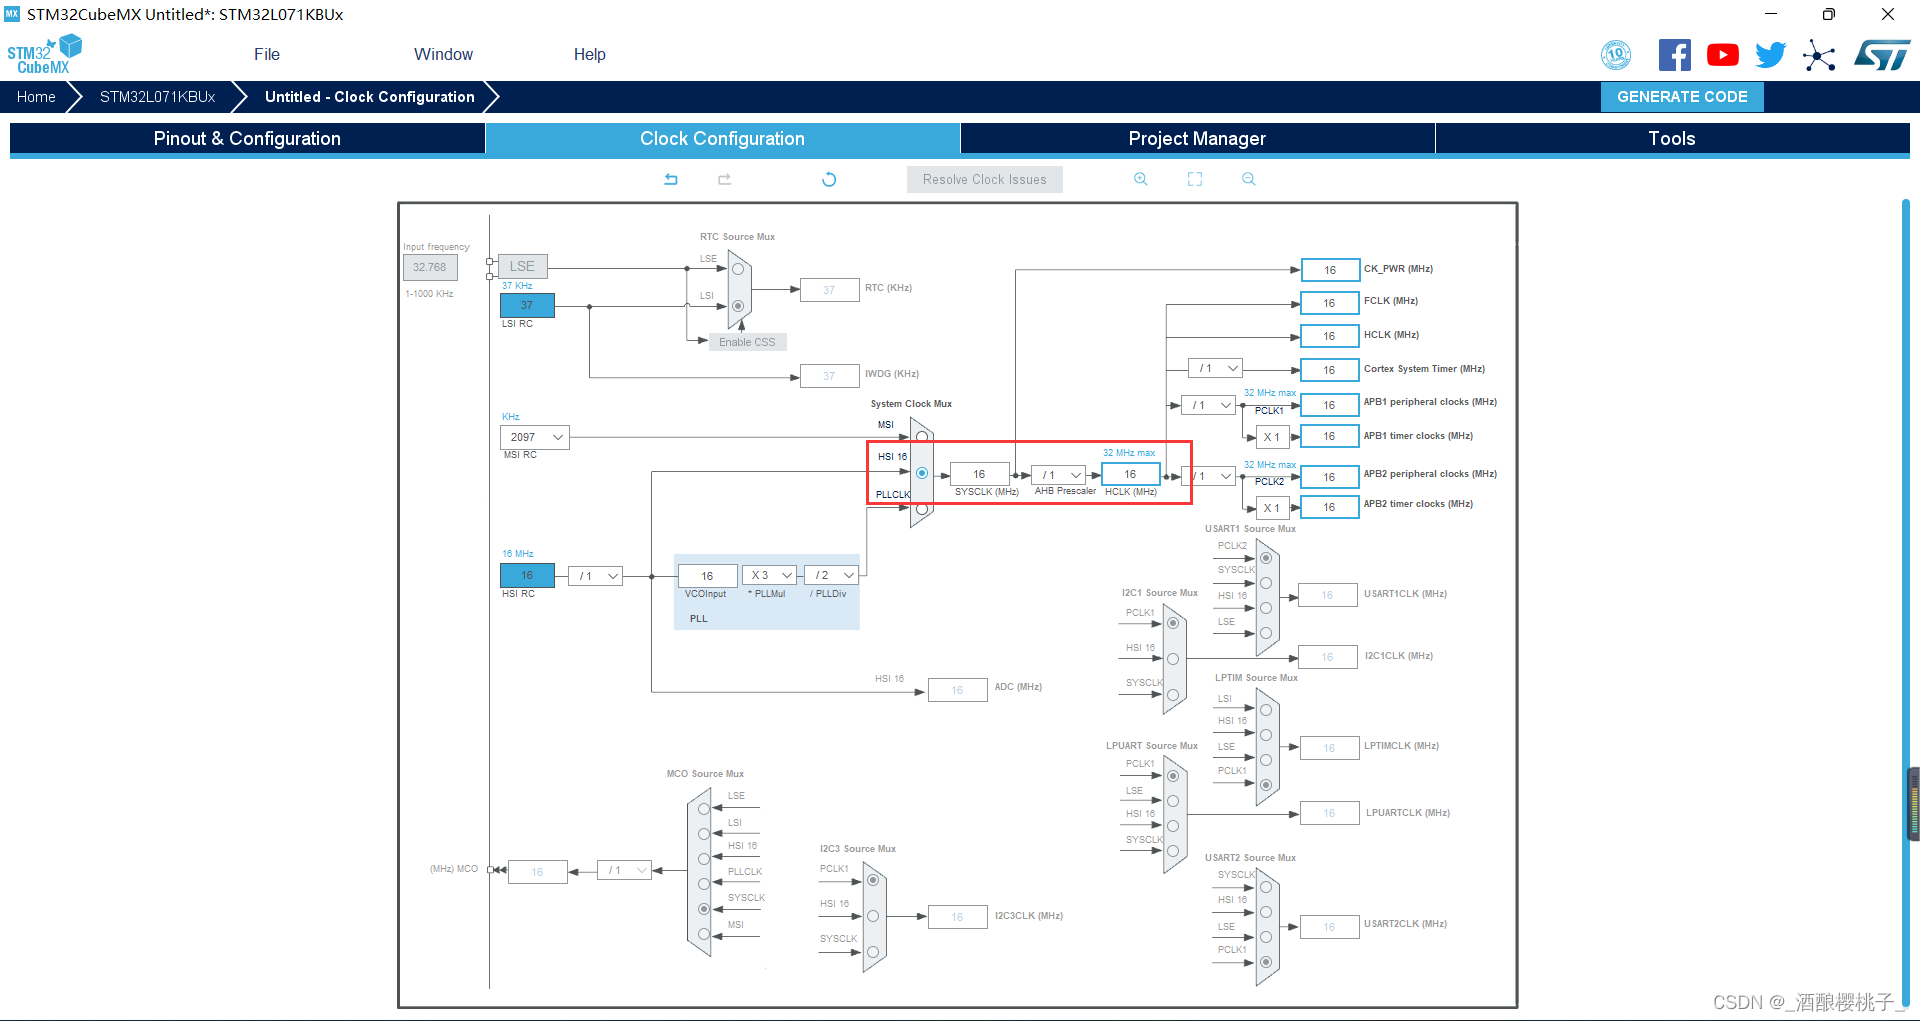This screenshot has width=1920, height=1021.
Task: Open HSI RC divider /1 dropdown
Action: click(x=596, y=576)
